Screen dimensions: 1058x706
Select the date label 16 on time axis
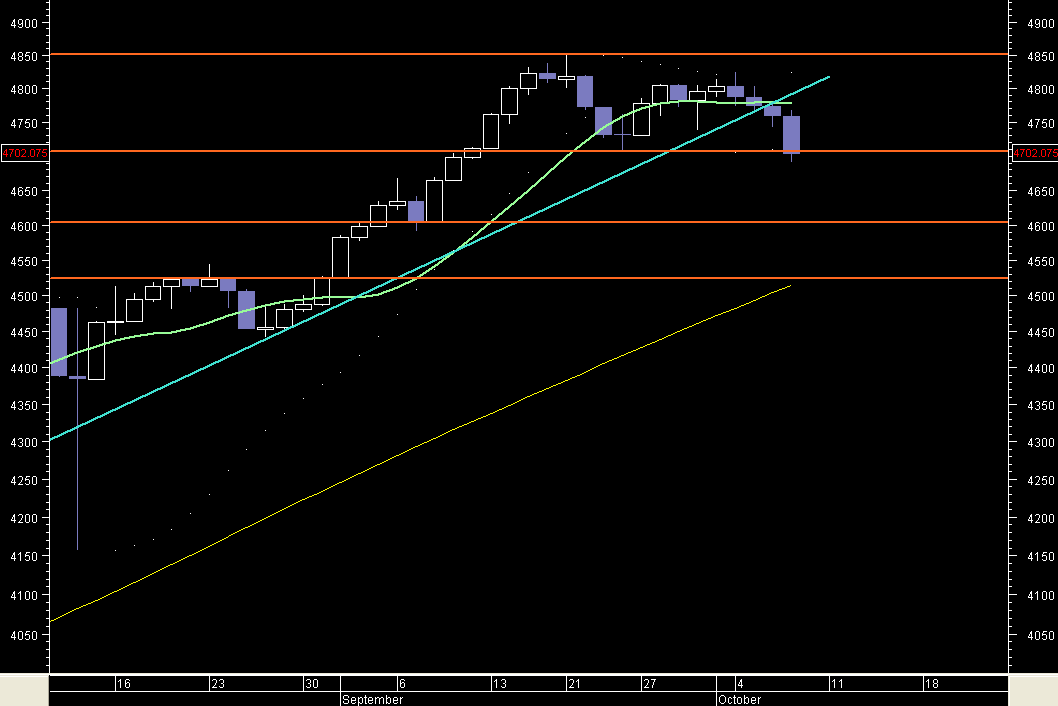tap(123, 684)
